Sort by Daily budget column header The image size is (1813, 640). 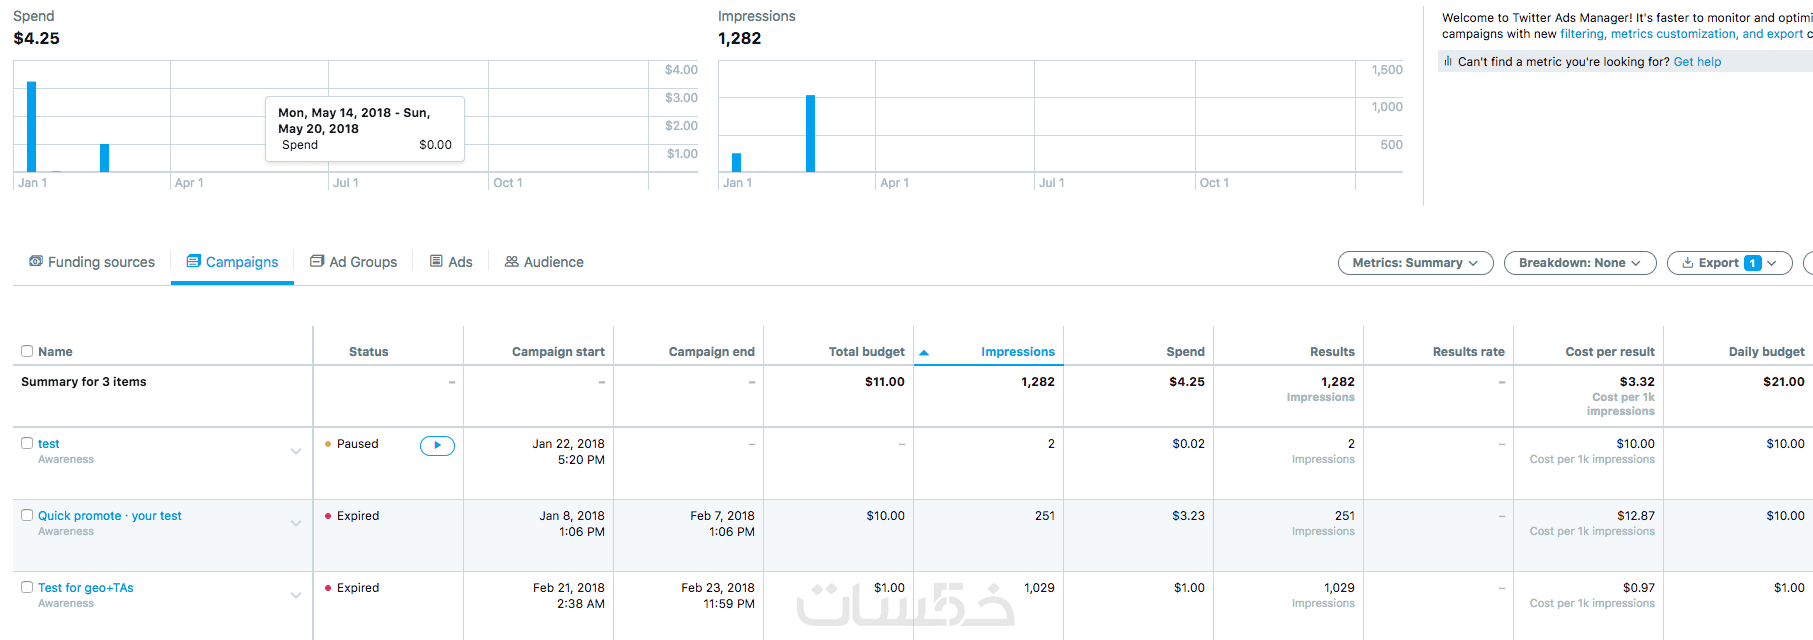click(1767, 352)
